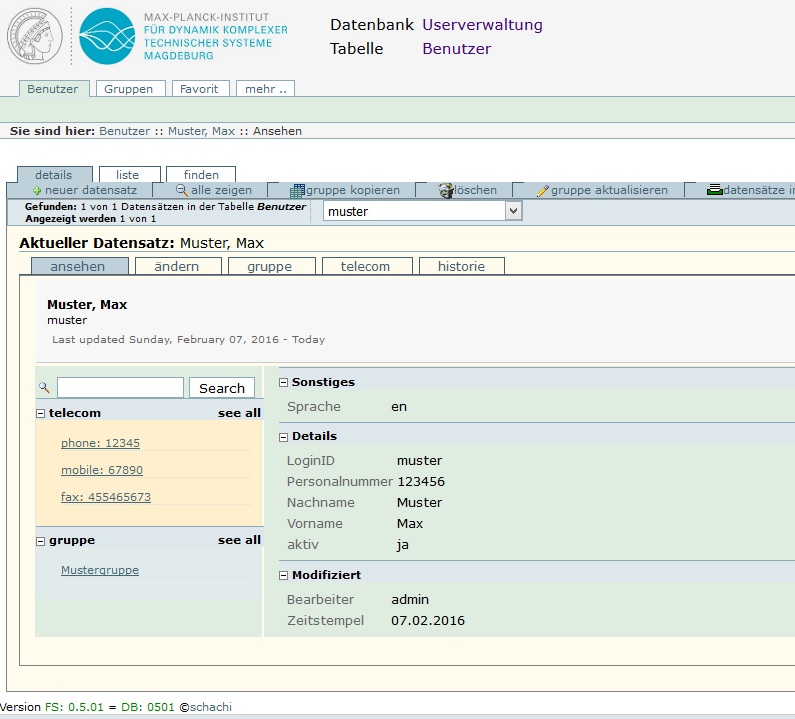
Task: Click into the sidebar search text field
Action: (x=120, y=388)
